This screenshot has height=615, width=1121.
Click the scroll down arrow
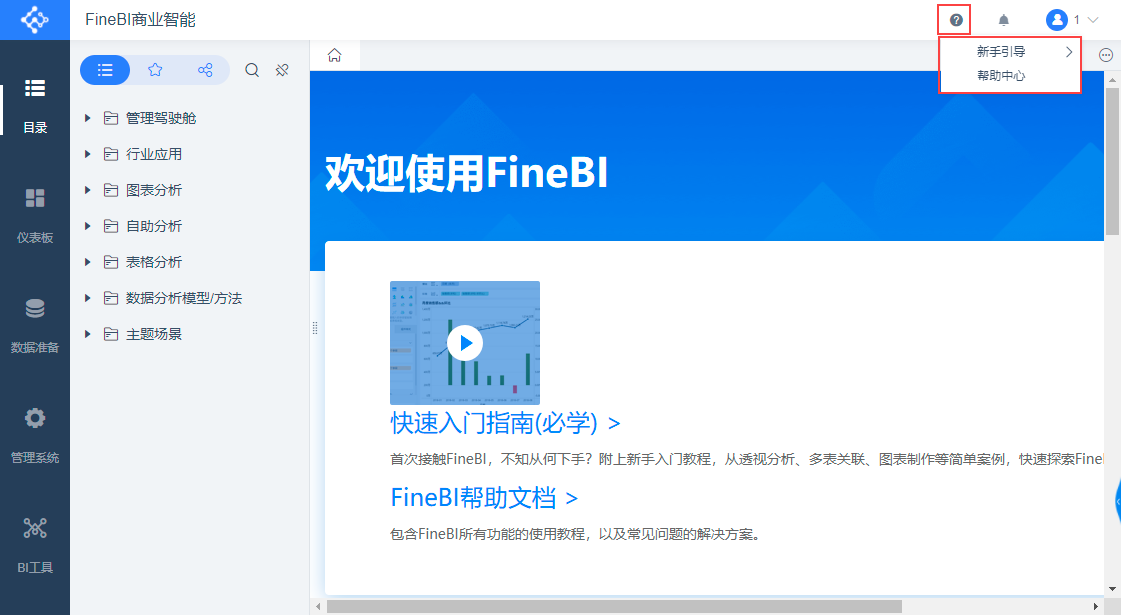point(1112,589)
